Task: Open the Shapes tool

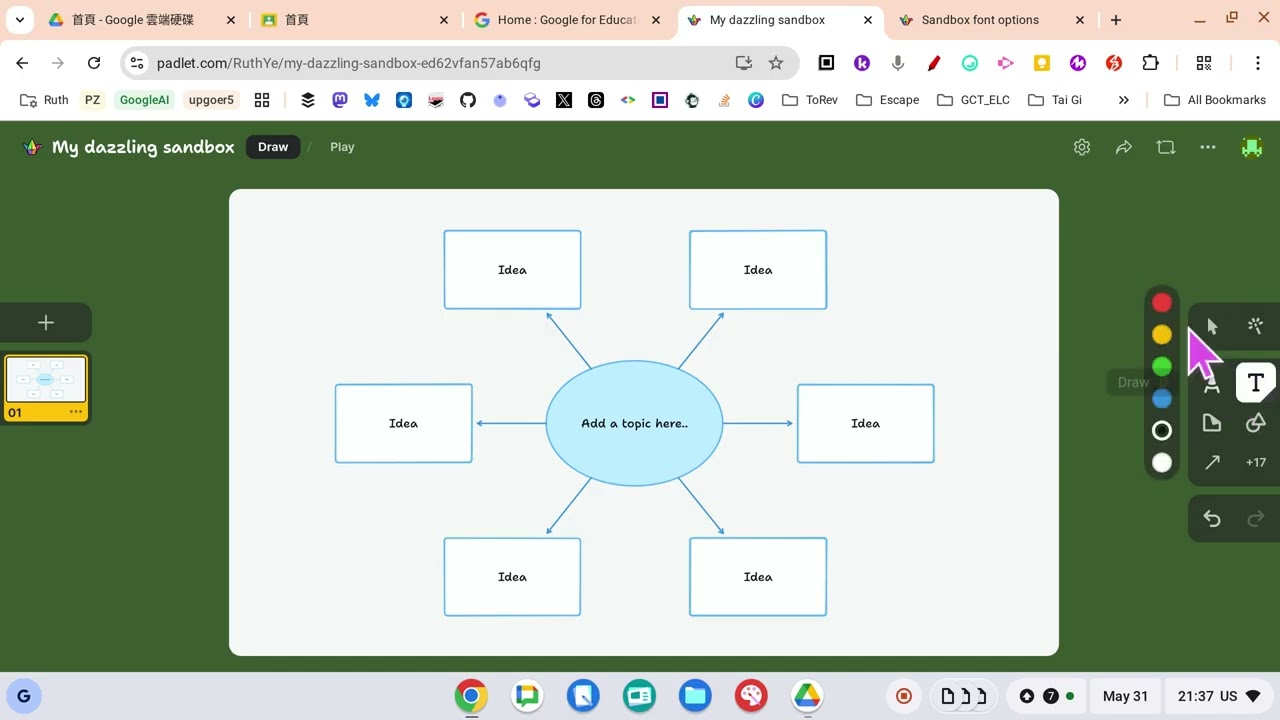Action: (1256, 423)
